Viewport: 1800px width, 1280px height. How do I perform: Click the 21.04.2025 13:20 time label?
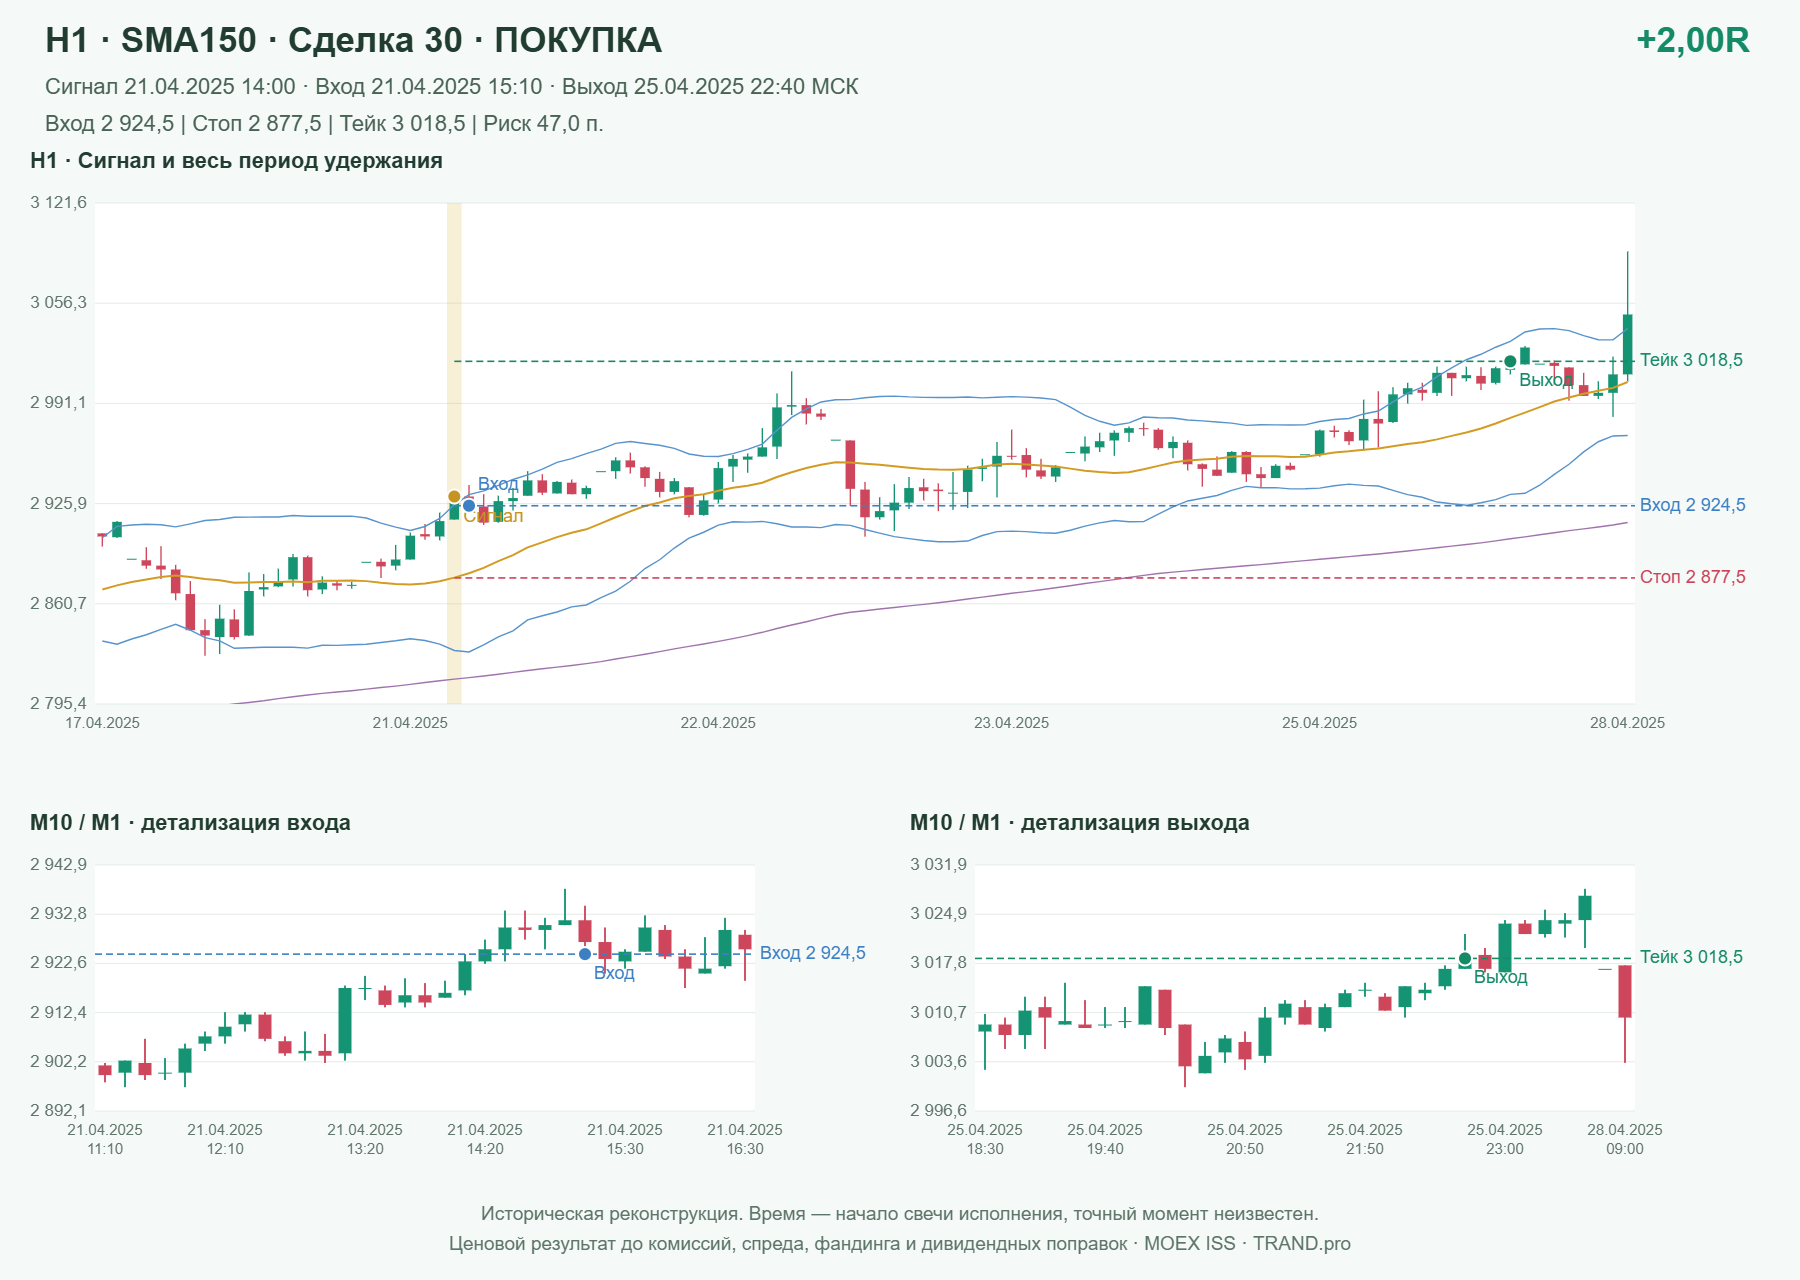pyautogui.click(x=365, y=1139)
